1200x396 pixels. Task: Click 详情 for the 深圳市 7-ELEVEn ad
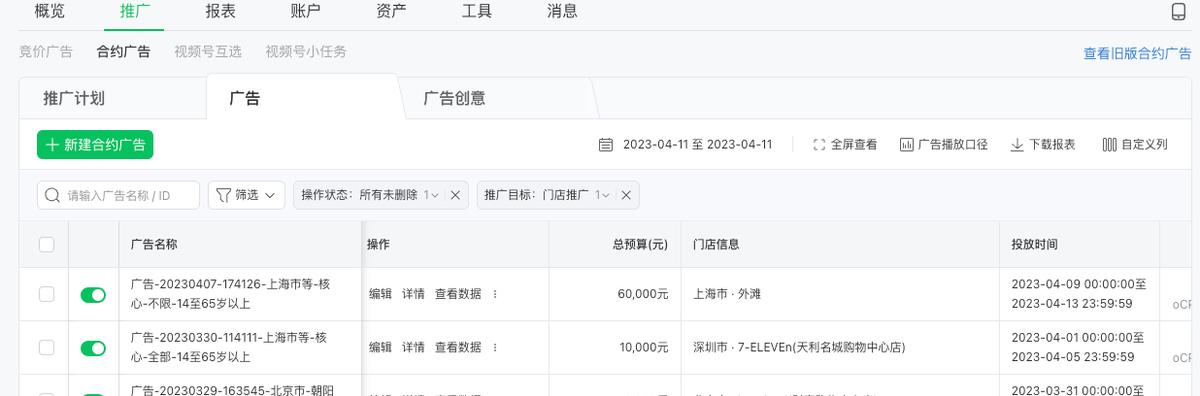point(413,348)
